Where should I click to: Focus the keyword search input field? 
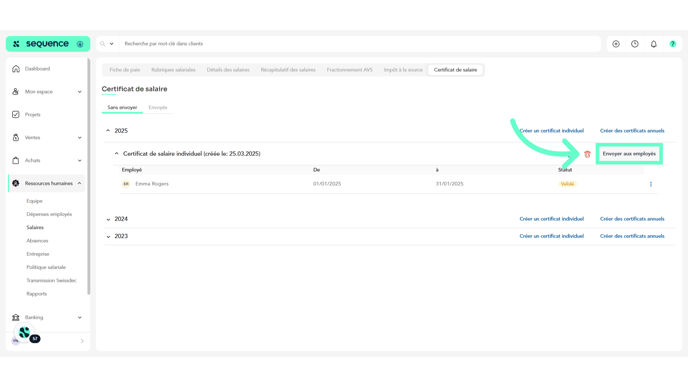click(x=360, y=44)
